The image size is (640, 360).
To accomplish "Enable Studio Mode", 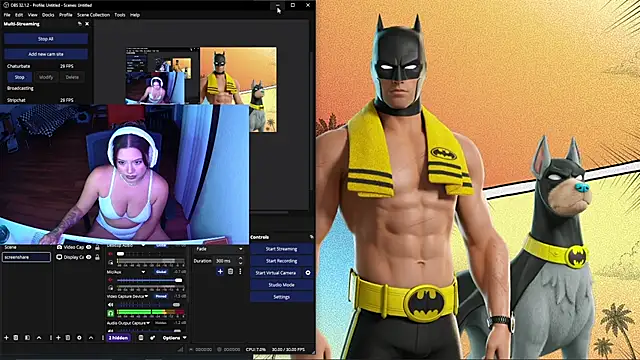I will 281,285.
